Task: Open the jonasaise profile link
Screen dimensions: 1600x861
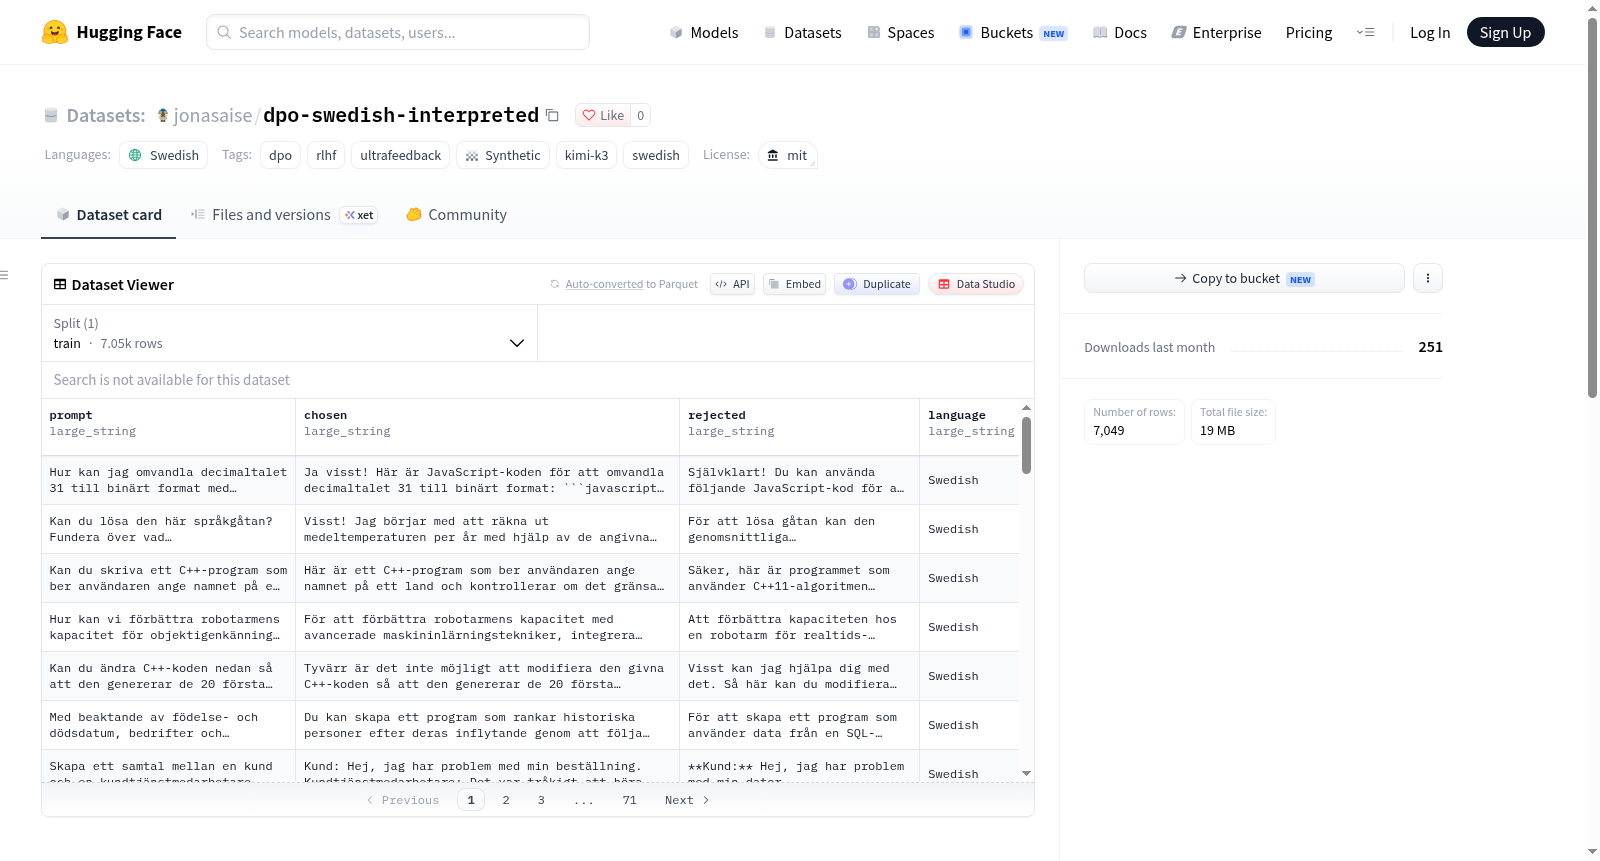Action: (213, 115)
